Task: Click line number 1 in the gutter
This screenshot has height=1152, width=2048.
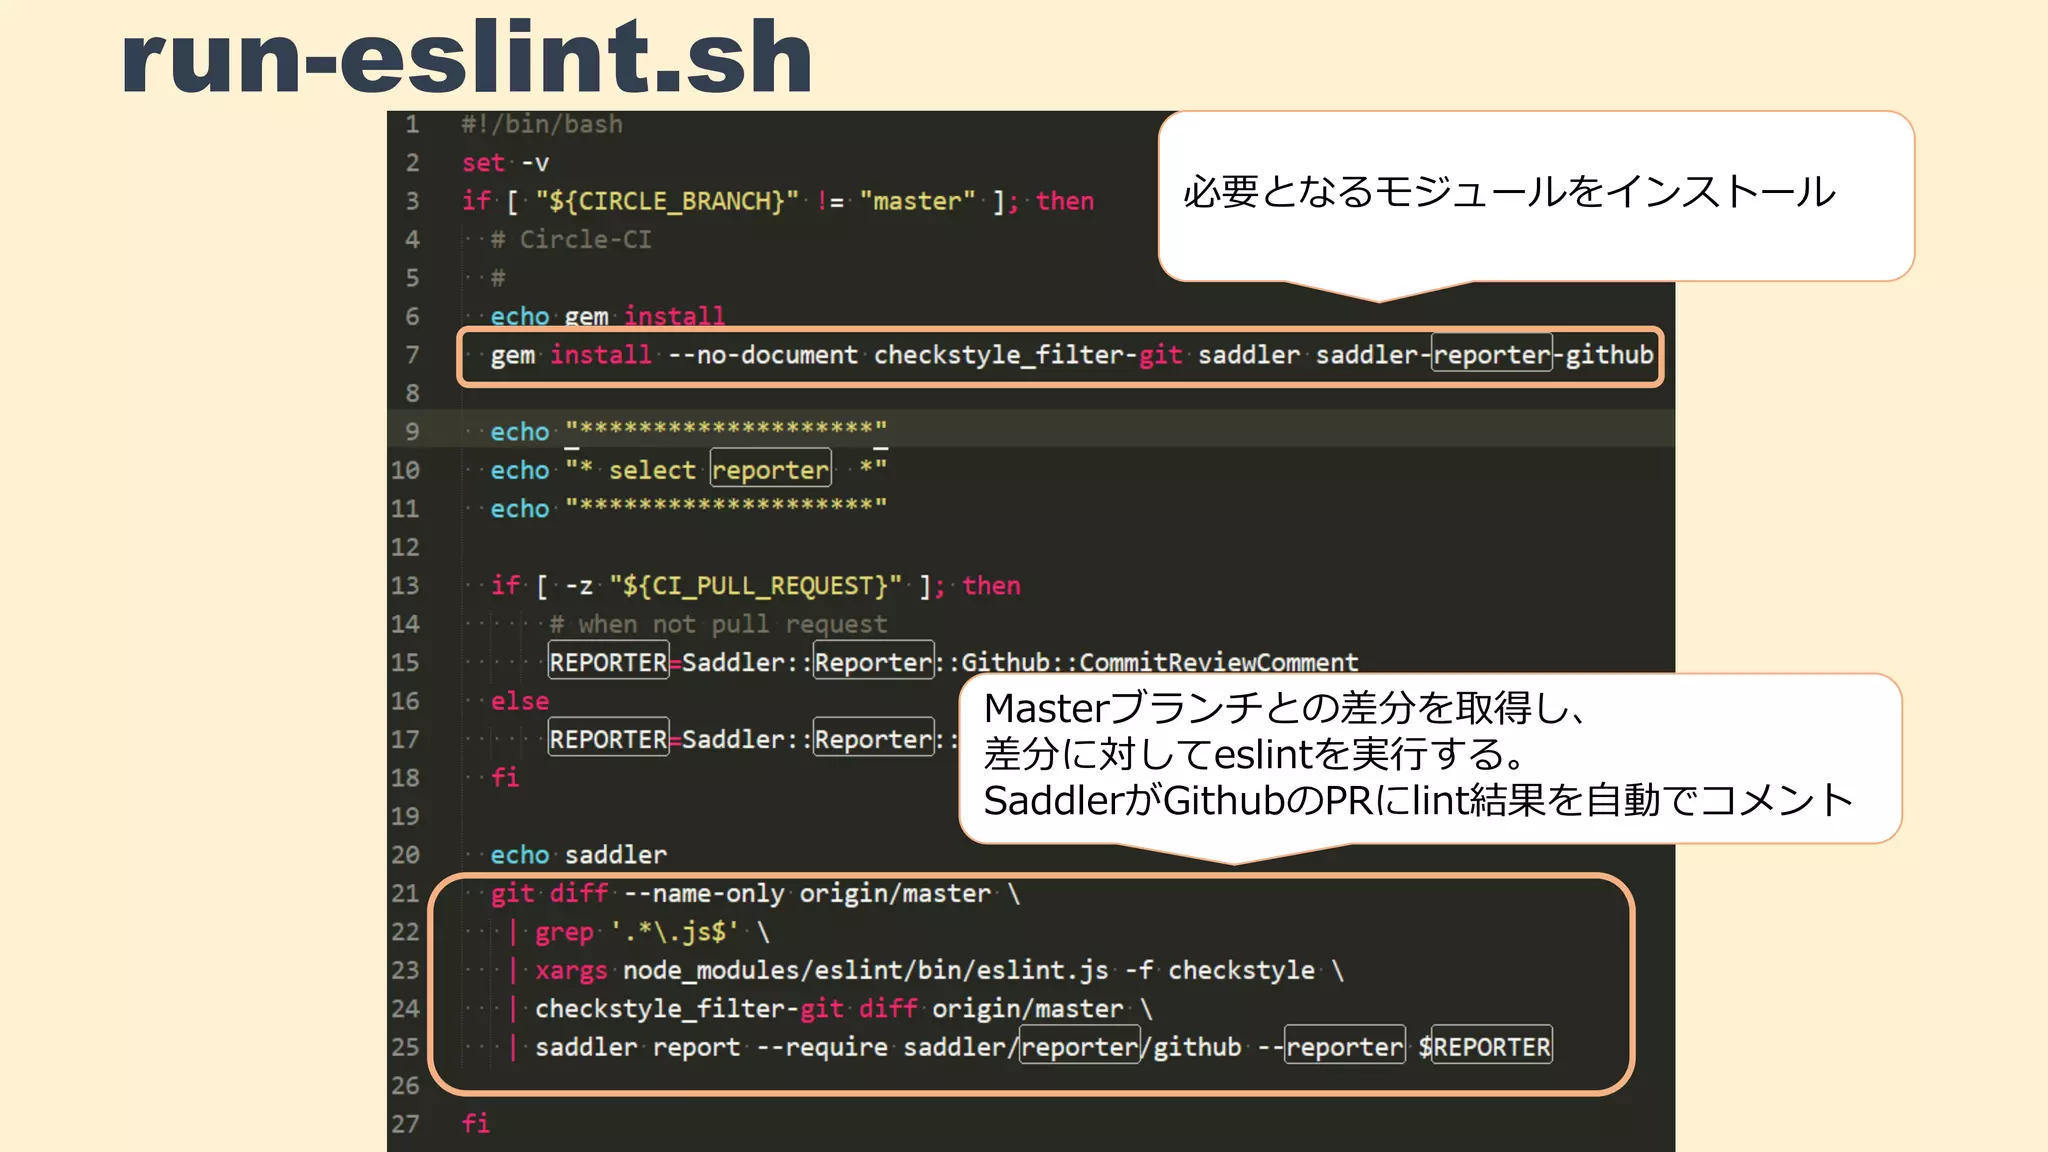Action: (412, 124)
